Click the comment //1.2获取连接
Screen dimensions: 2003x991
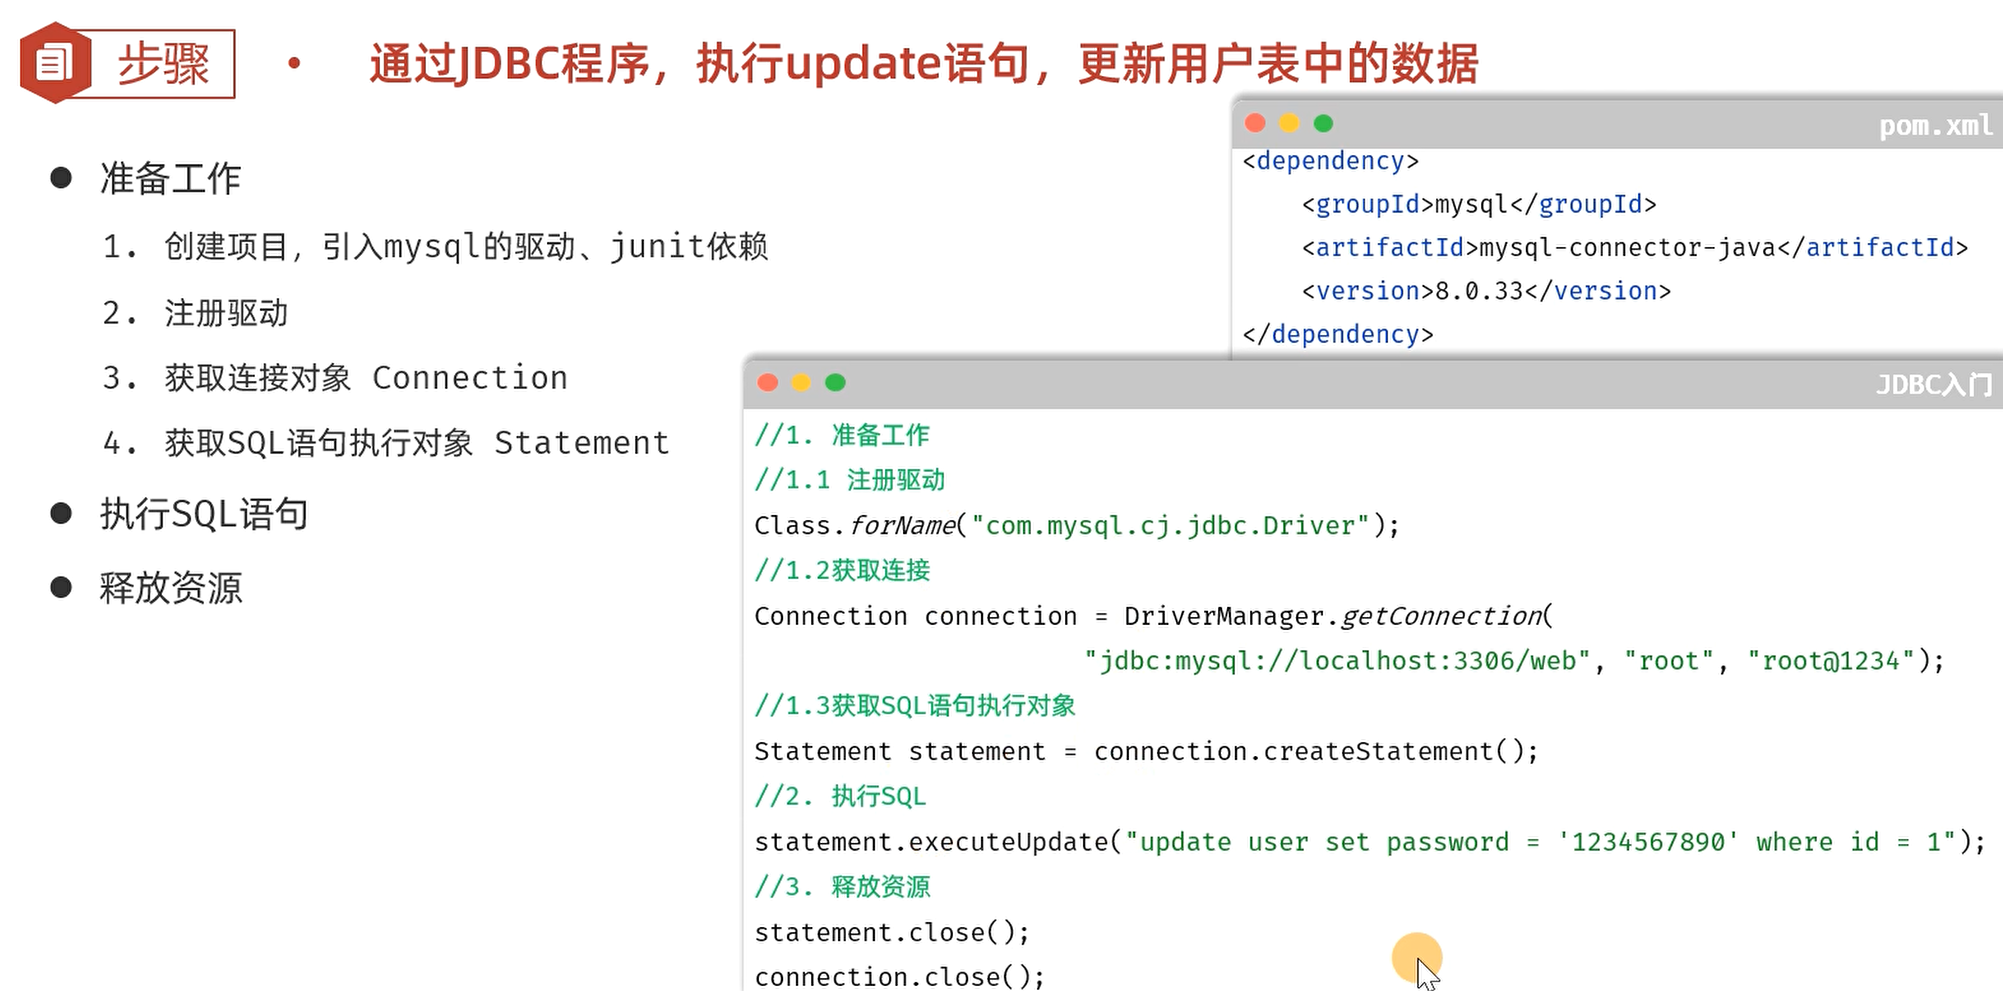842,570
